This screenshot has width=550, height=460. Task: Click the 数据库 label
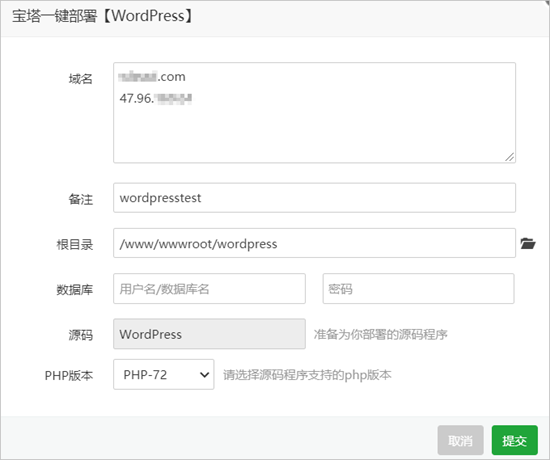74,289
